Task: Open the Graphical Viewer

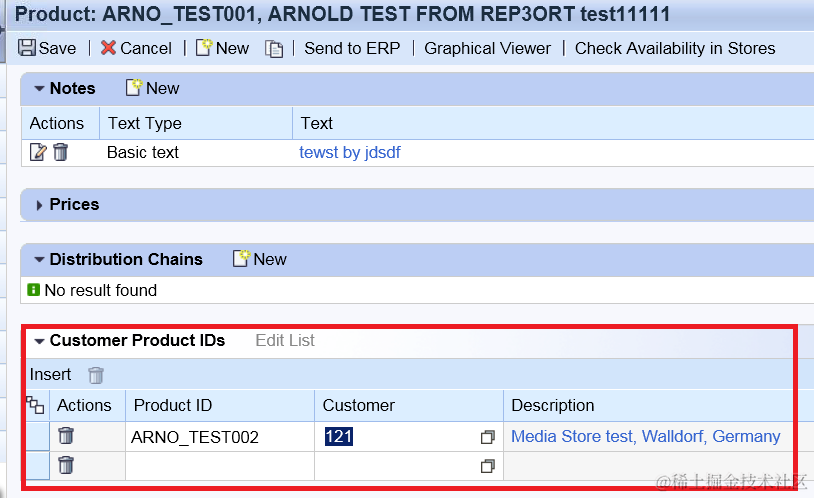Action: (x=487, y=48)
